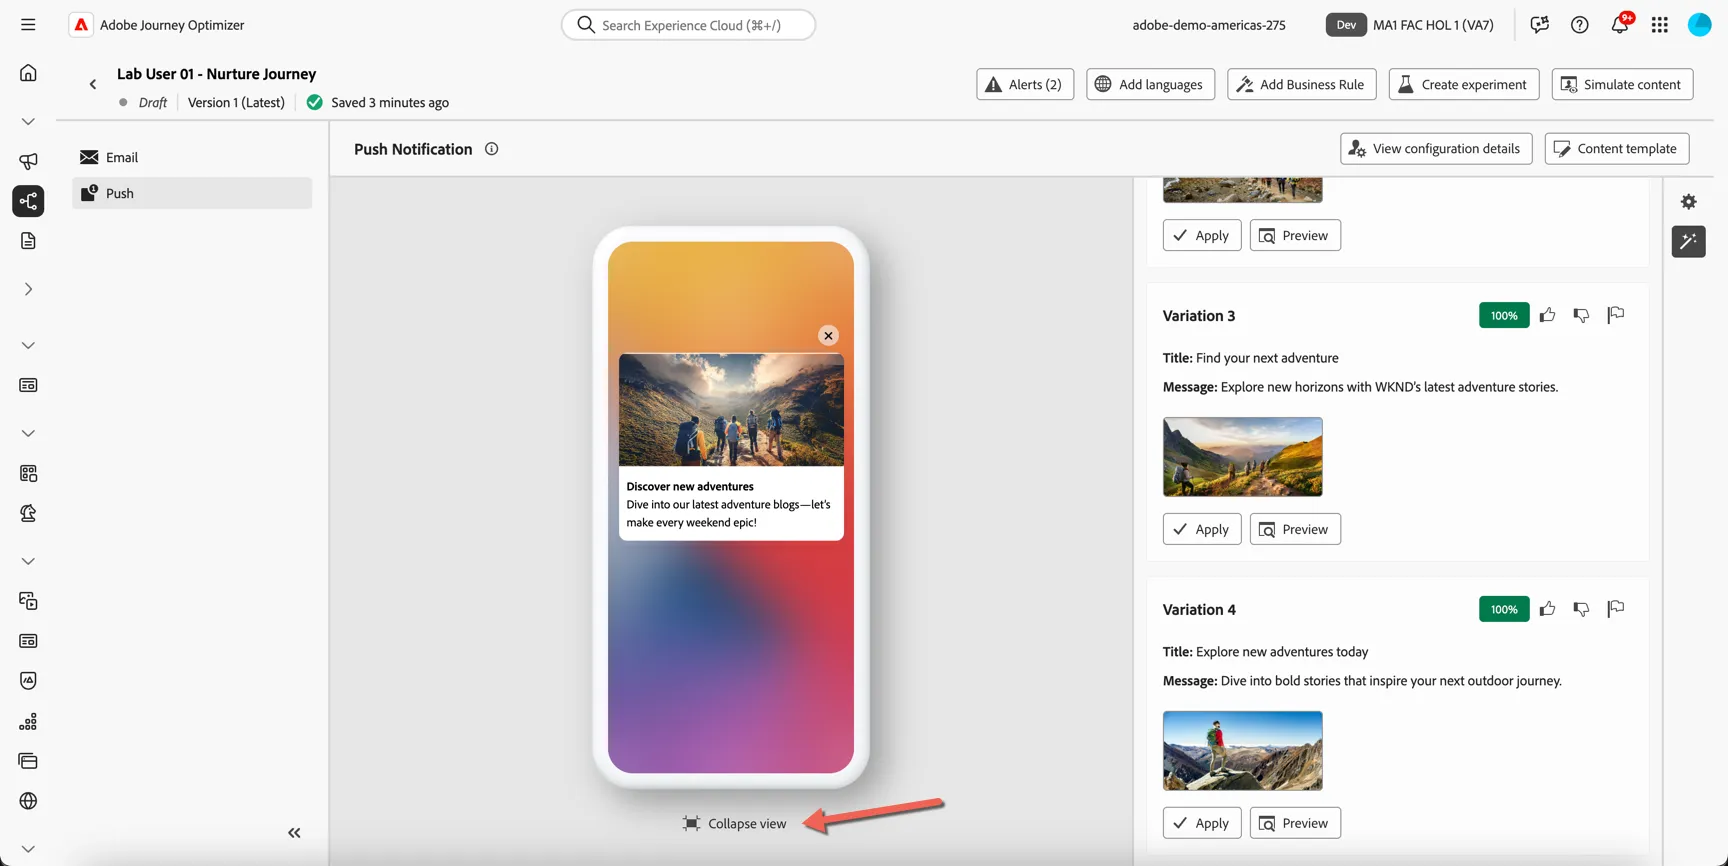Focus the Search Experience Cloud field
The height and width of the screenshot is (866, 1728).
tap(688, 25)
